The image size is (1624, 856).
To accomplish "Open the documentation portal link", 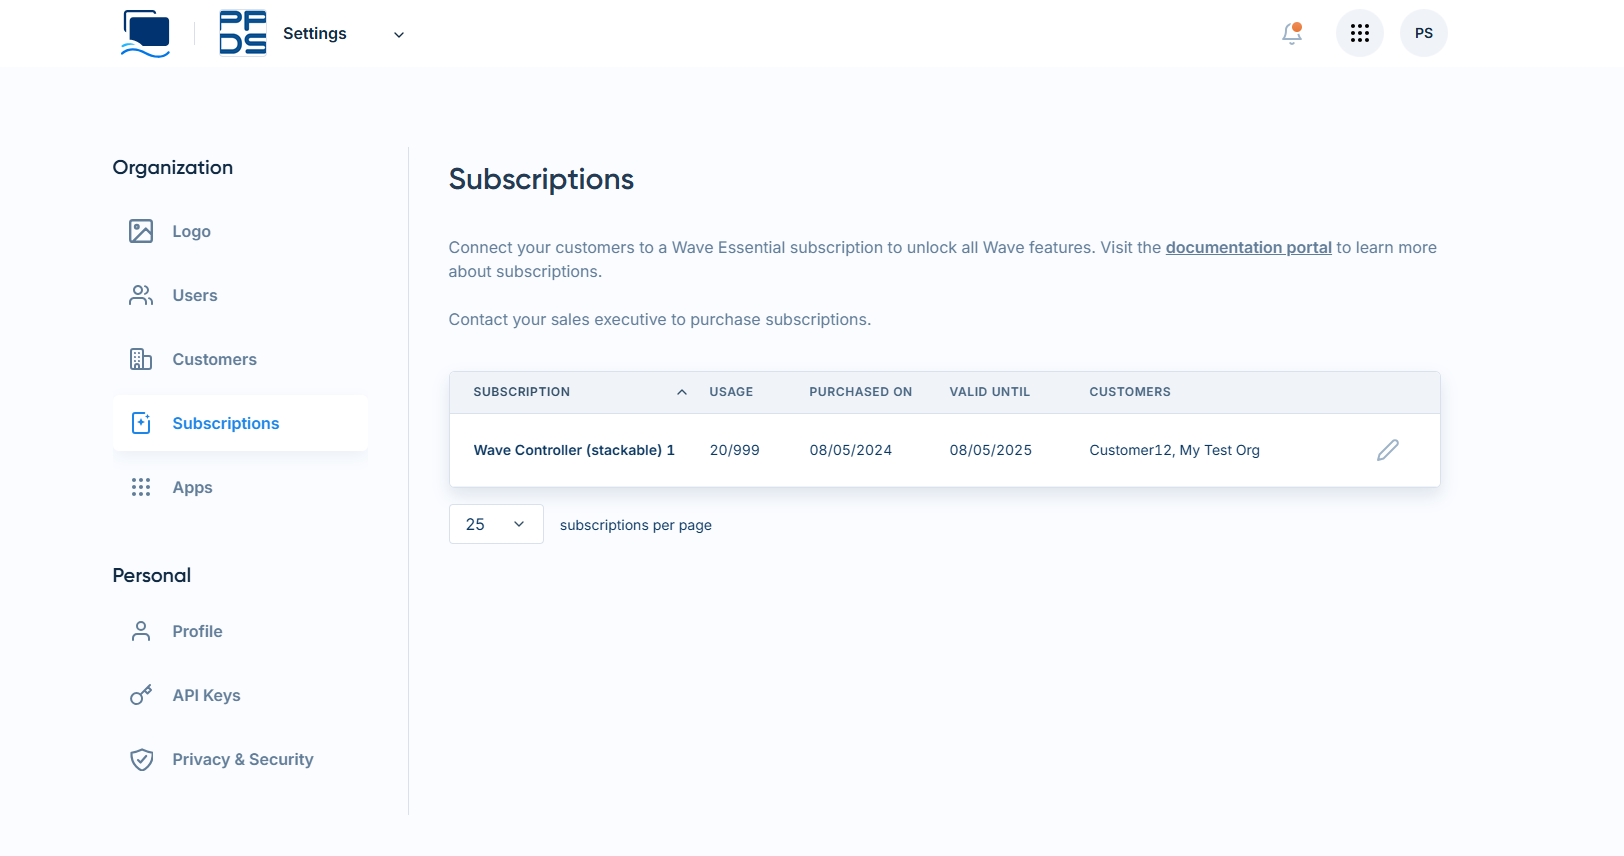I will 1248,247.
